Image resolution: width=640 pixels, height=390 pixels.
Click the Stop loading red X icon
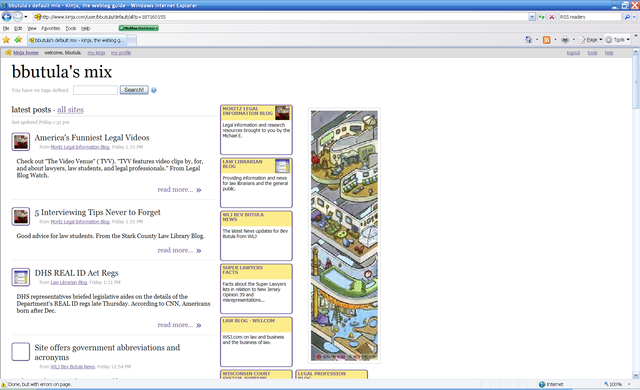551,17
